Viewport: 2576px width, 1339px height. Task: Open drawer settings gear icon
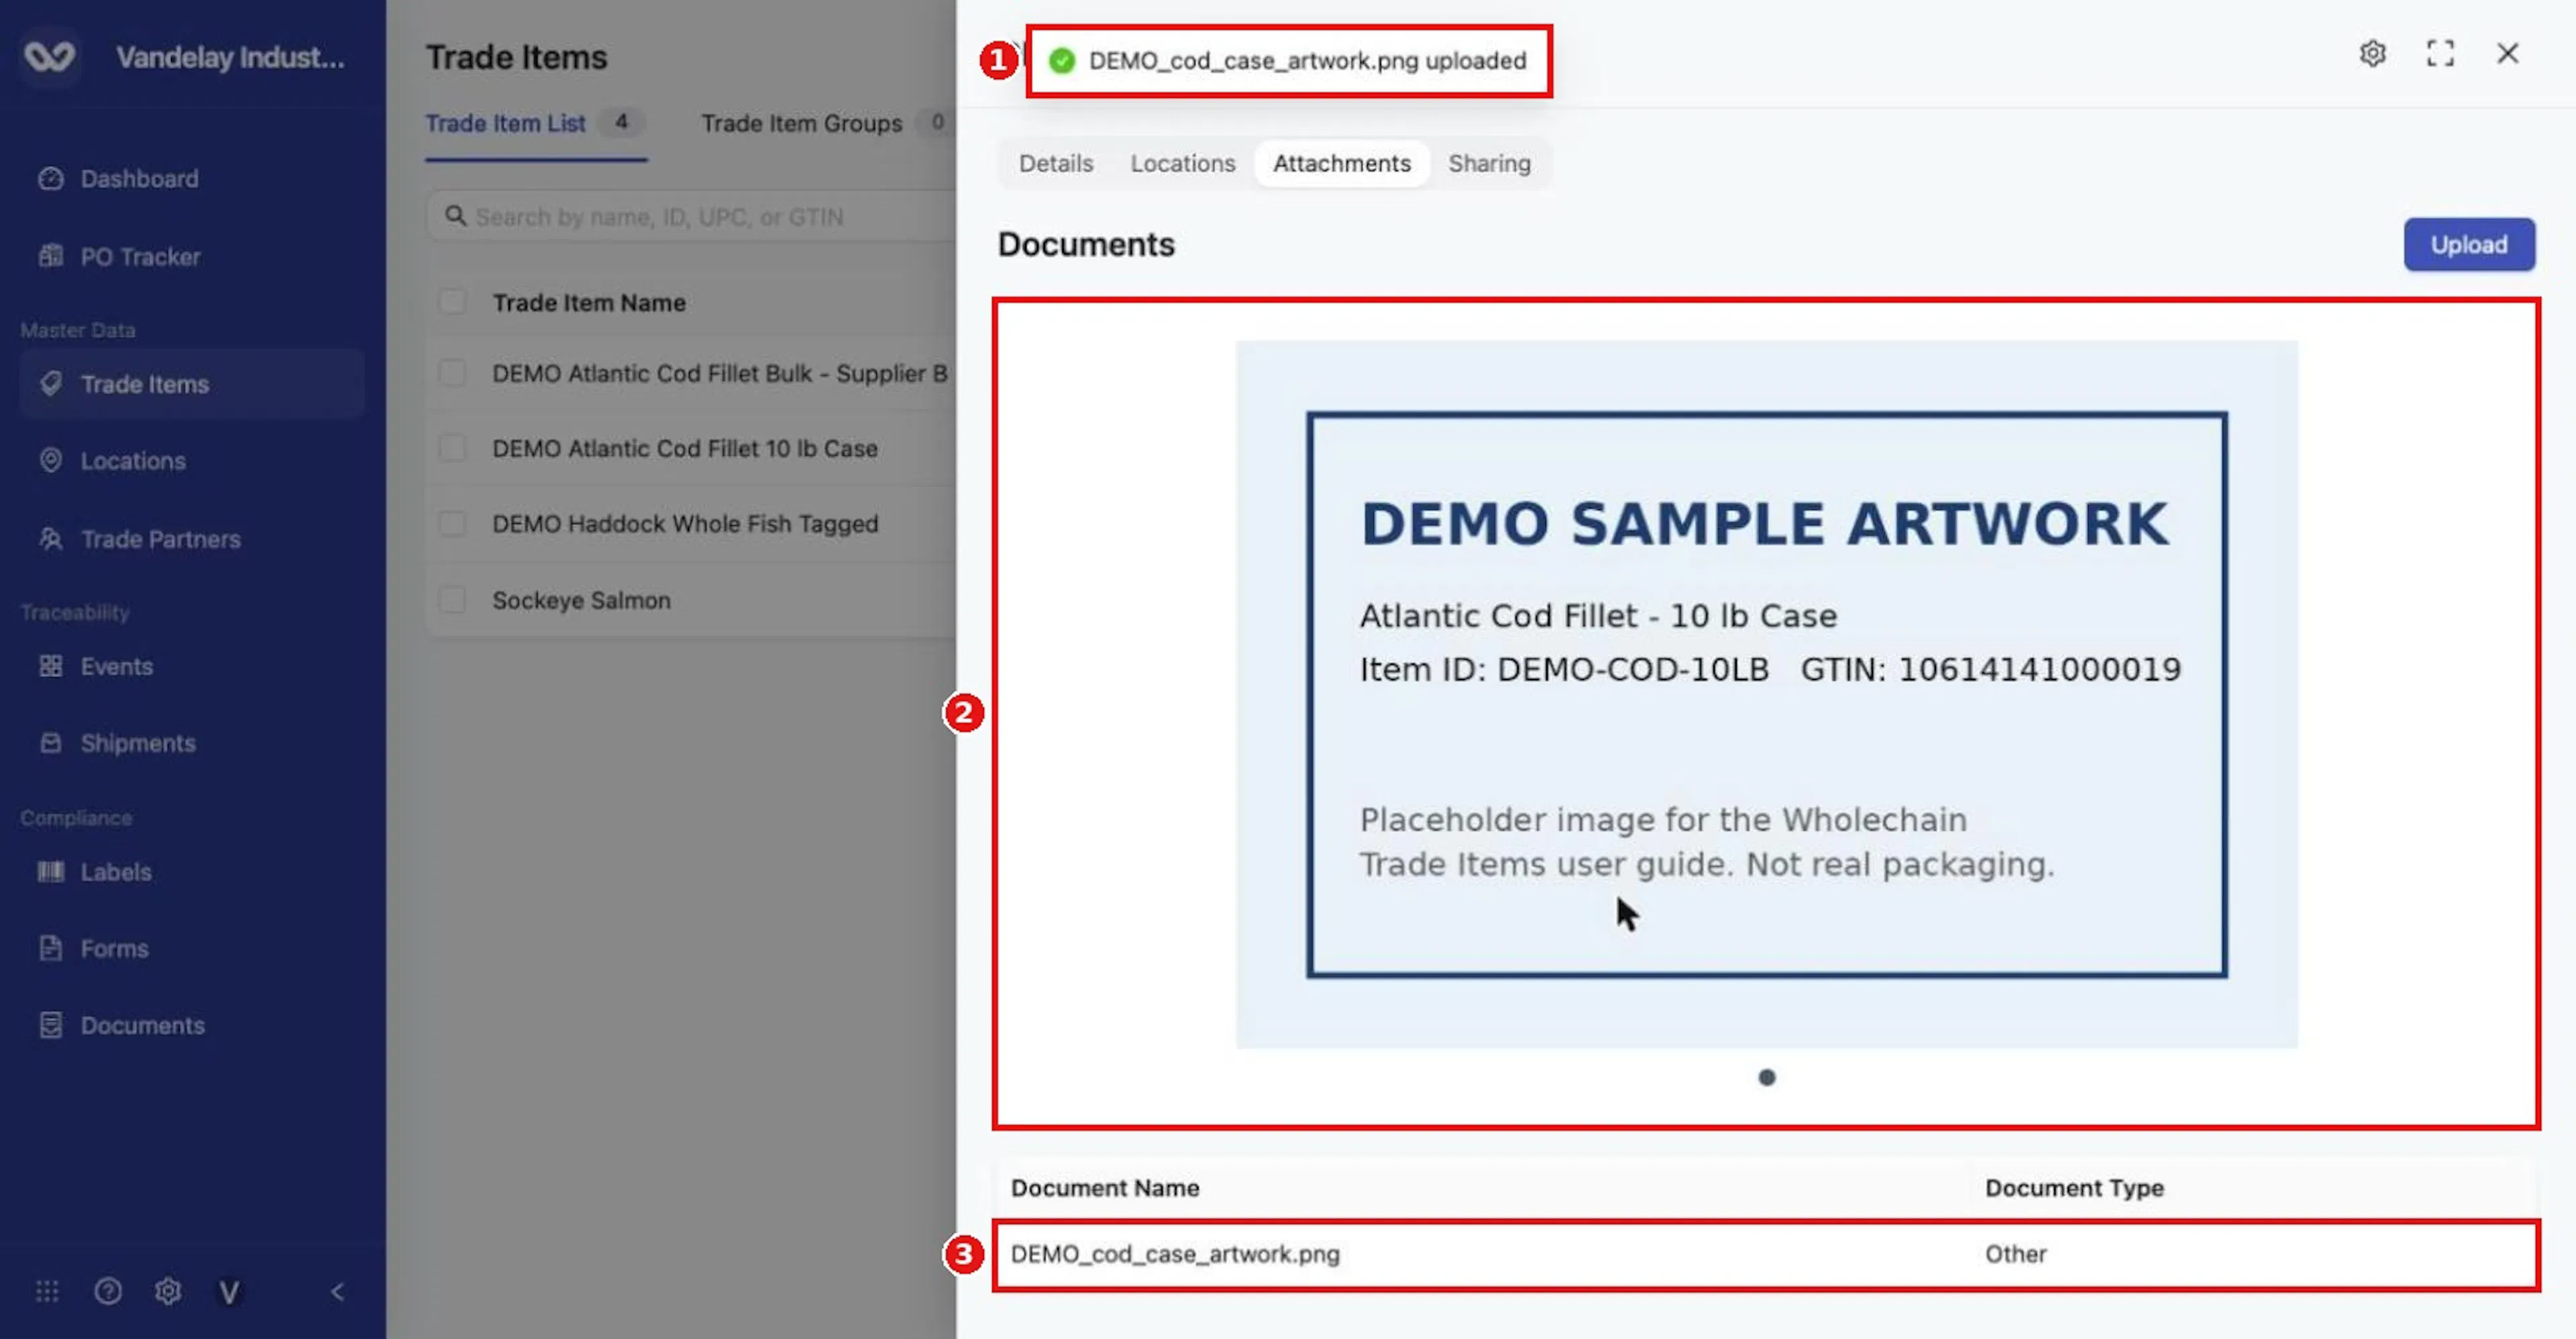click(2373, 53)
